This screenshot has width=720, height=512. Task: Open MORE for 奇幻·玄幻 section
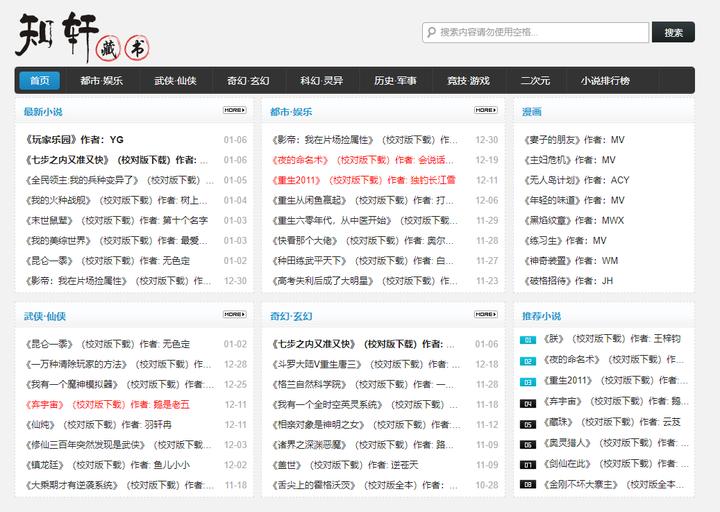[x=486, y=315]
